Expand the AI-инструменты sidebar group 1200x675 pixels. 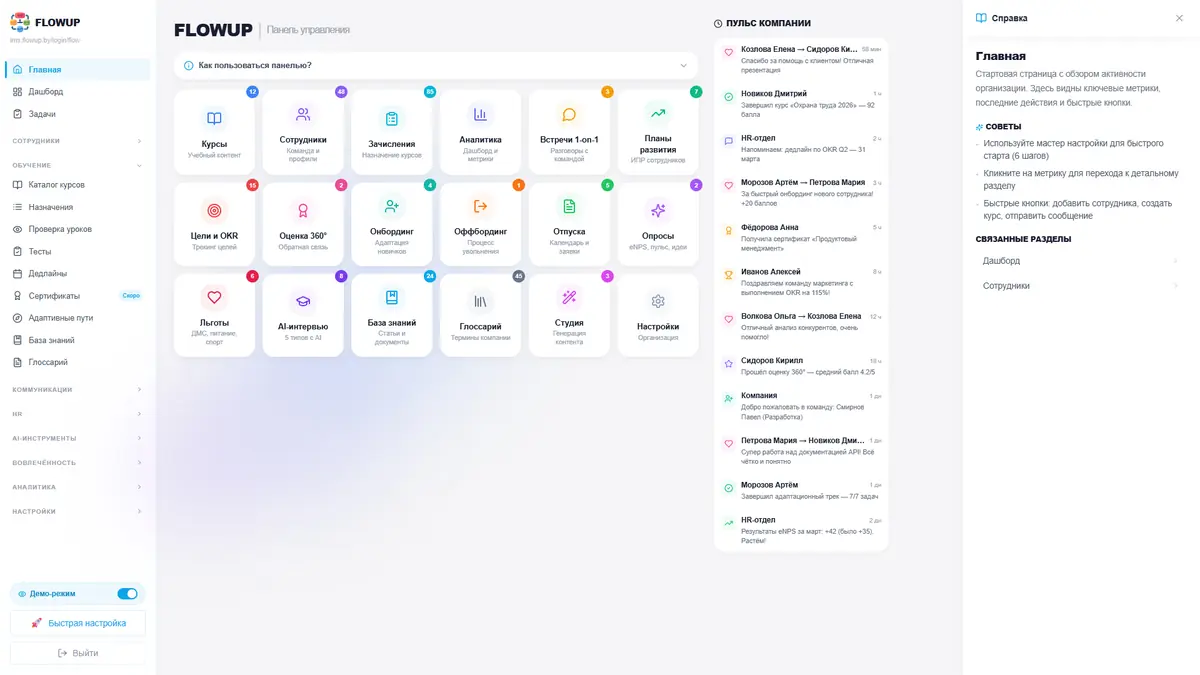(78, 438)
